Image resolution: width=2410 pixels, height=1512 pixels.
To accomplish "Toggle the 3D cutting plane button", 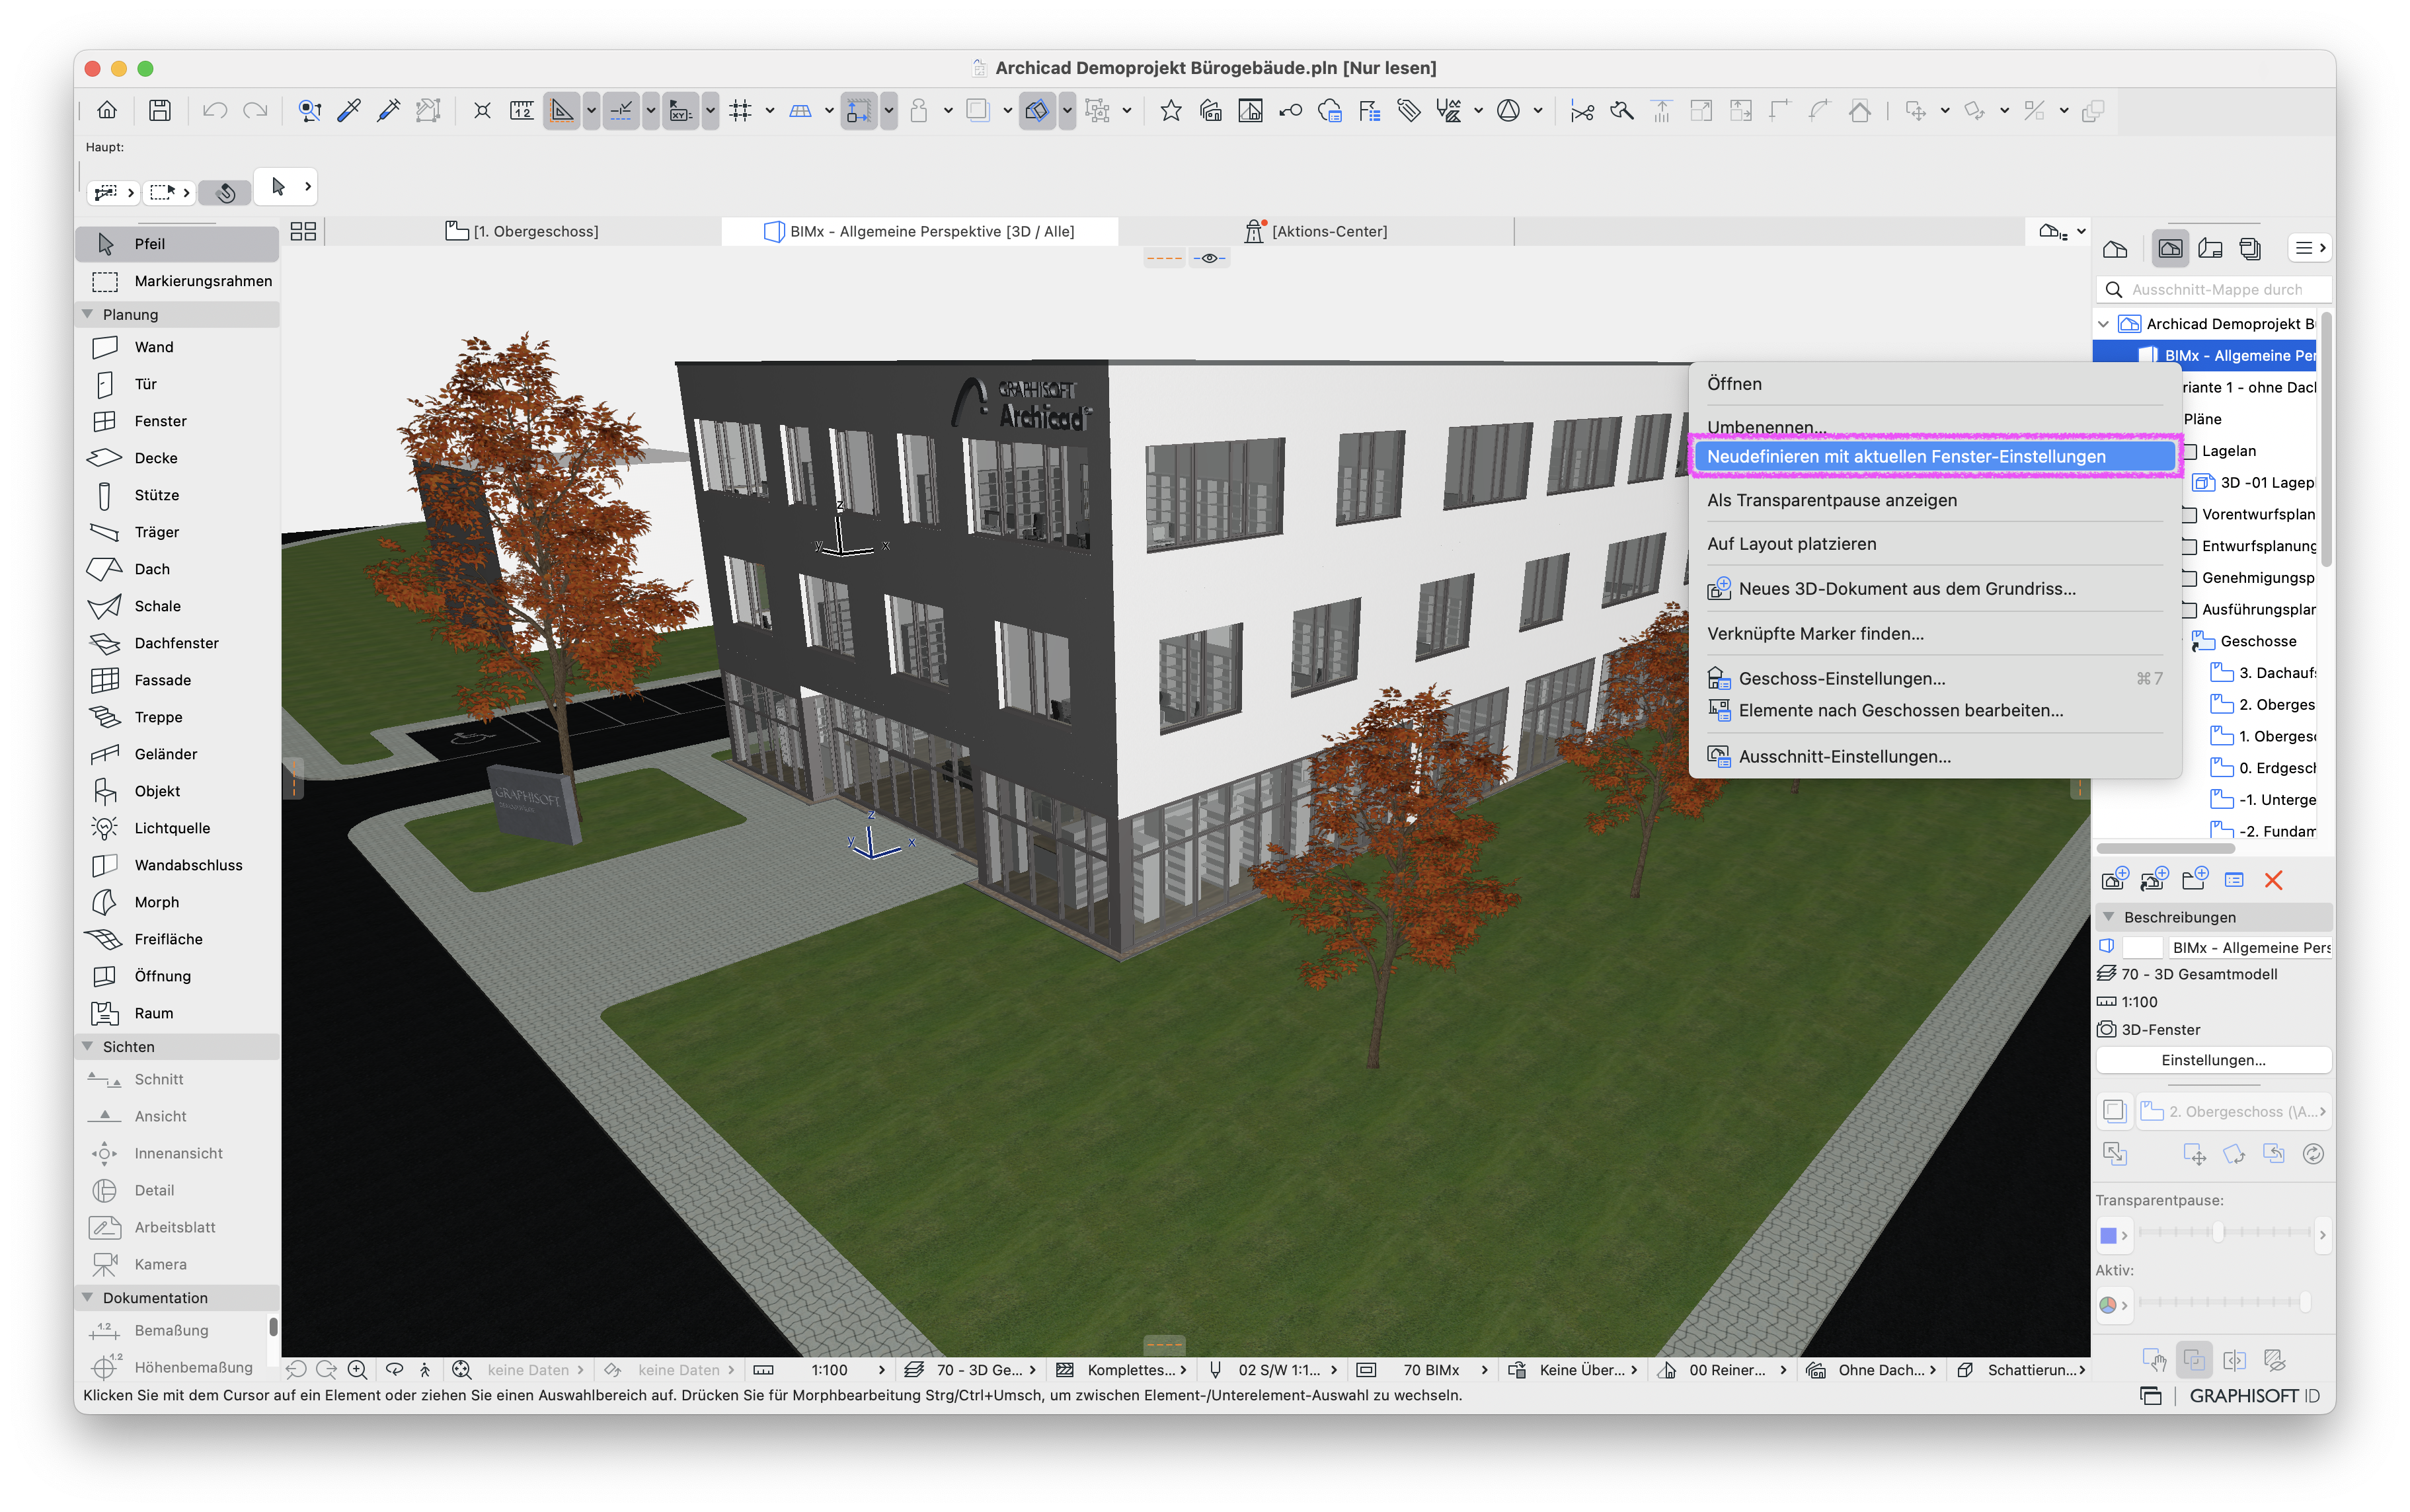I will coord(1037,110).
